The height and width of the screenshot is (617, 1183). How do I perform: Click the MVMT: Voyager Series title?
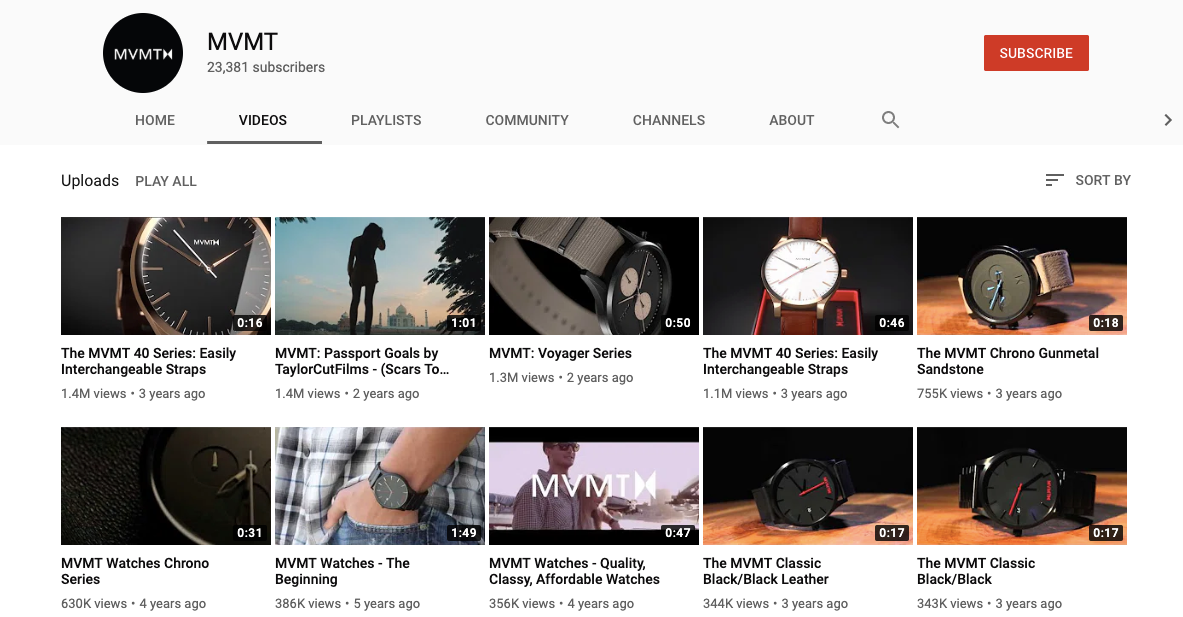coord(561,353)
